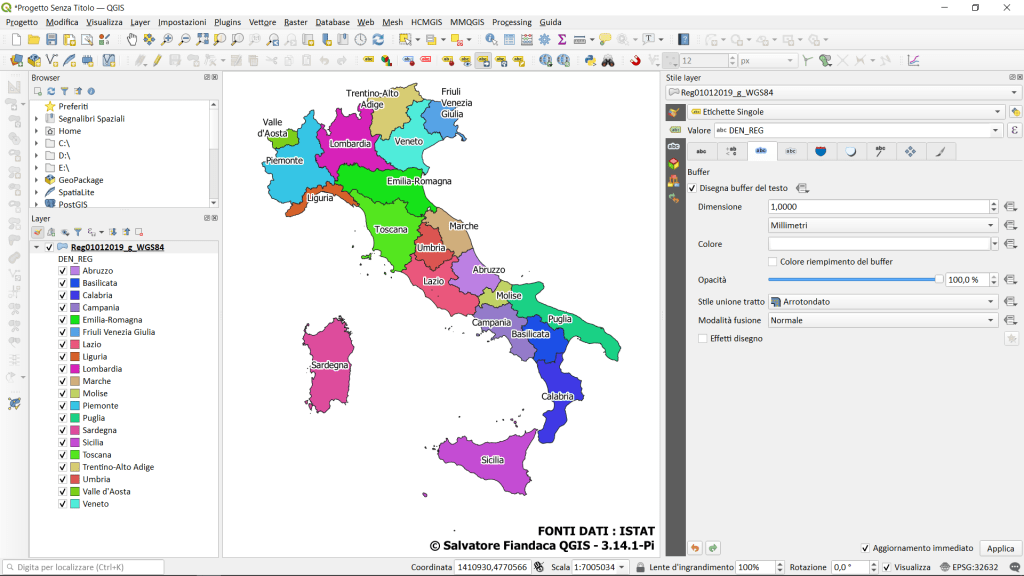This screenshot has width=1024, height=576.
Task: Switch to the Shadow label settings tab
Action: 850,151
